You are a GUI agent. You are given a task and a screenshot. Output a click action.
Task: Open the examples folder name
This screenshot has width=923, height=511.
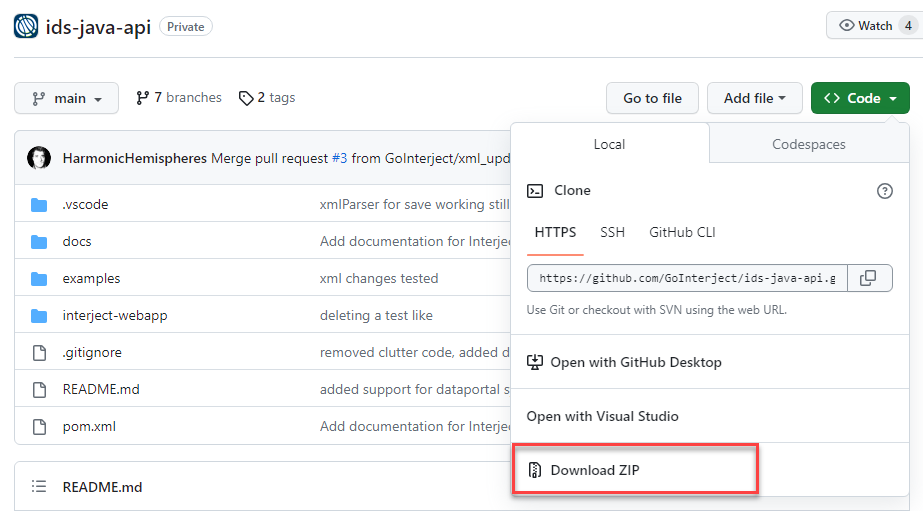pos(91,278)
